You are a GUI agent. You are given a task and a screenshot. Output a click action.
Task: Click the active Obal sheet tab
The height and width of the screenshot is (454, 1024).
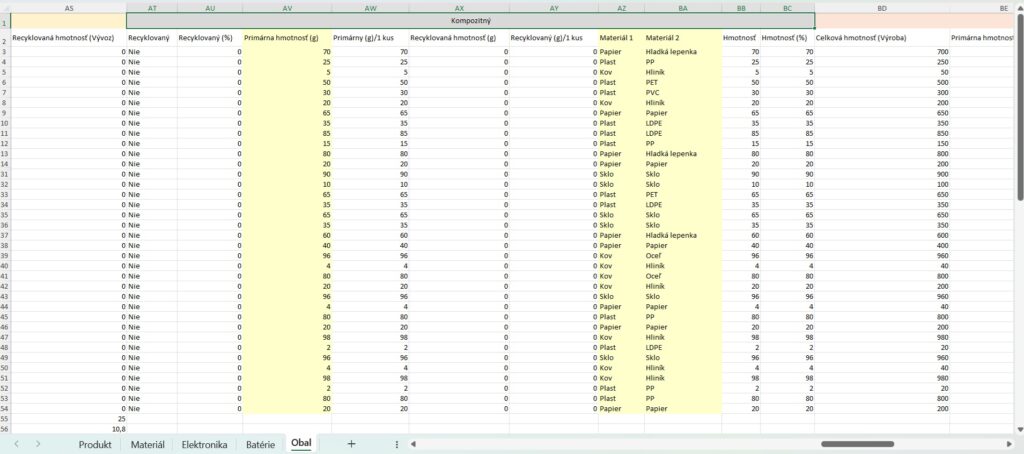click(x=302, y=444)
